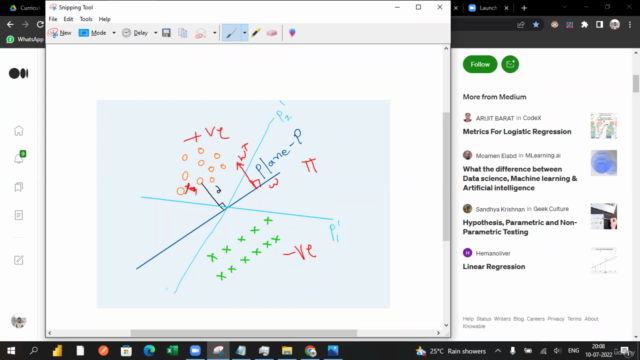The width and height of the screenshot is (640, 360).
Task: Expand the Send Snip dropdown arrow
Action: tap(214, 33)
